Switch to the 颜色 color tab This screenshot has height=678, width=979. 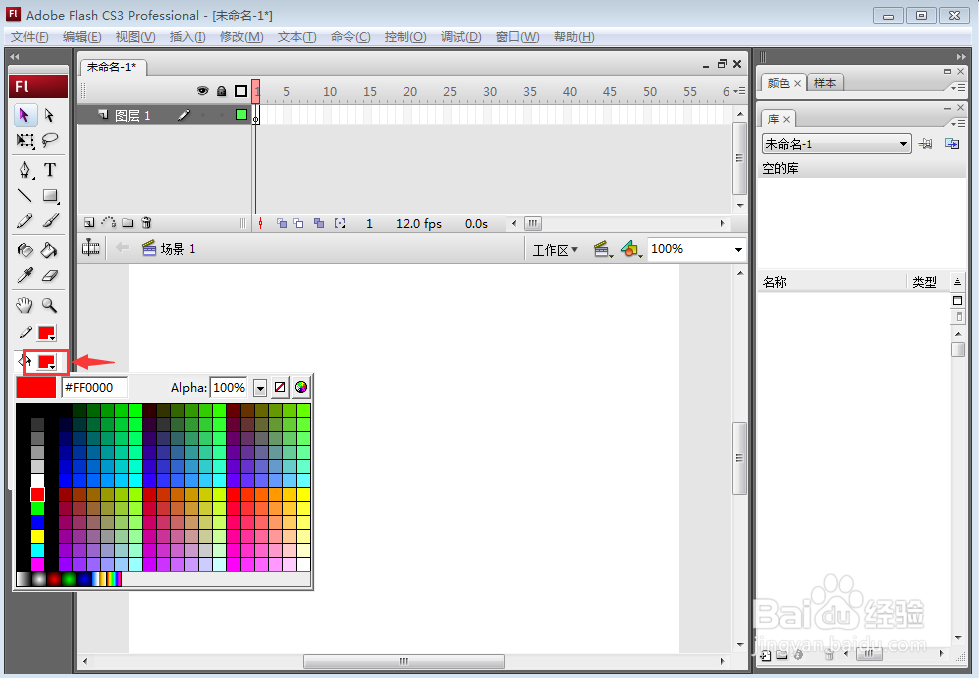(x=779, y=83)
